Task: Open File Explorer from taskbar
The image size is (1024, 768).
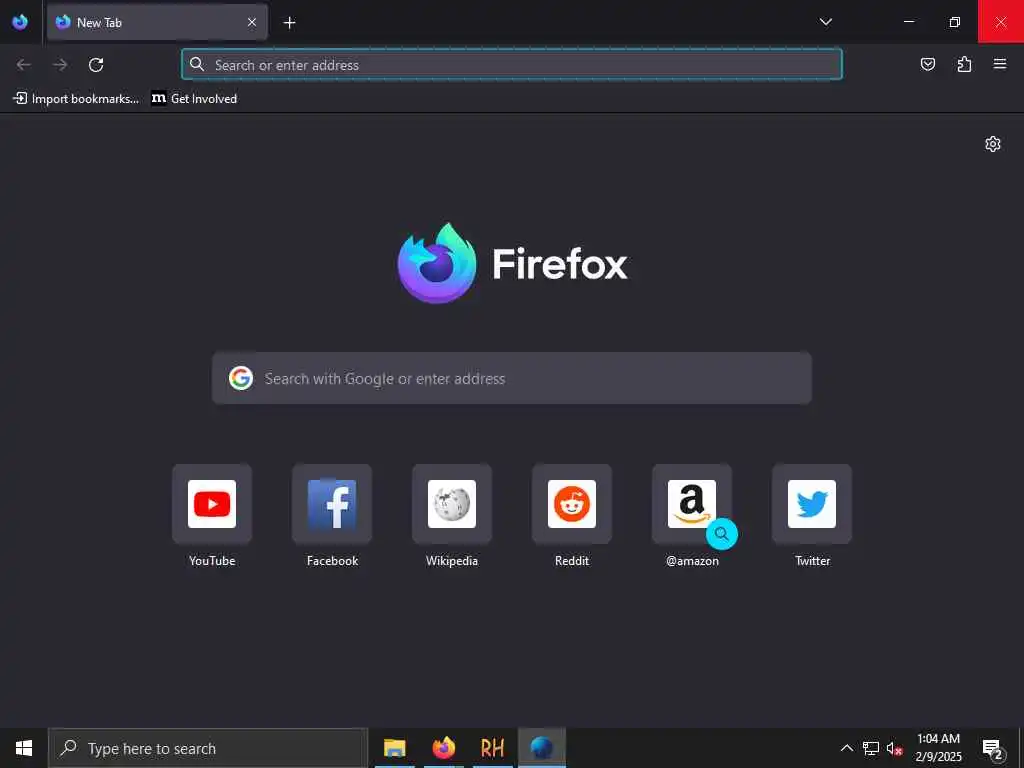Action: coord(394,748)
